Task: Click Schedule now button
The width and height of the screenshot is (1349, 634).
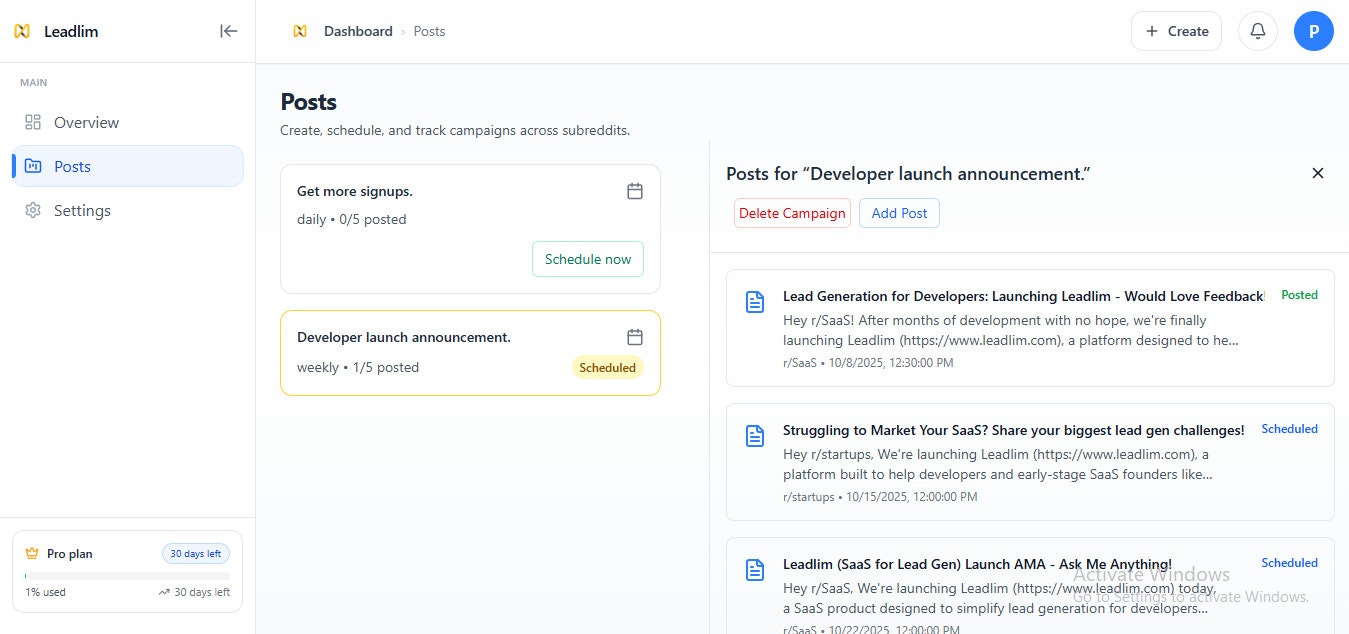Action: (588, 259)
